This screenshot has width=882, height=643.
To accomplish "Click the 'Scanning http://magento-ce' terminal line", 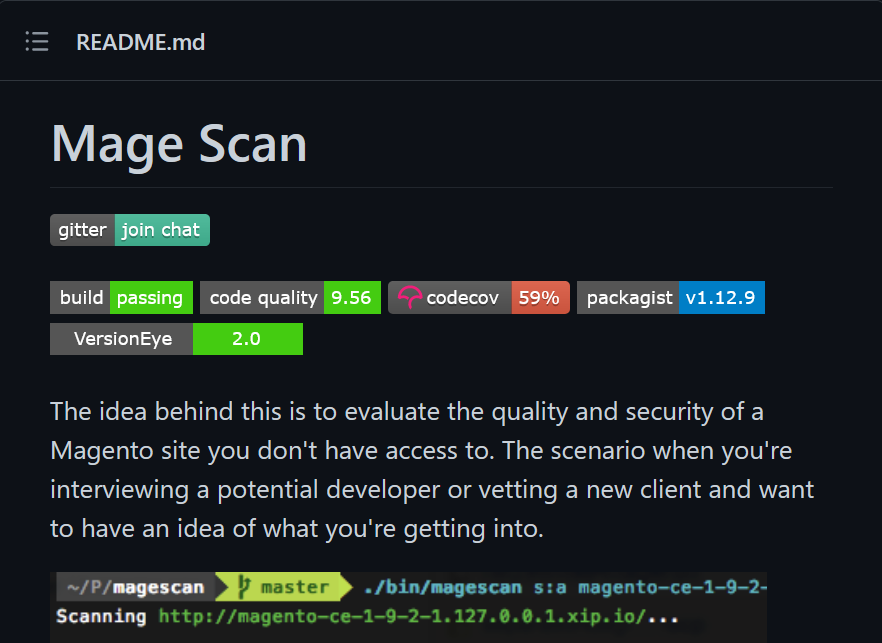I will (367, 617).
